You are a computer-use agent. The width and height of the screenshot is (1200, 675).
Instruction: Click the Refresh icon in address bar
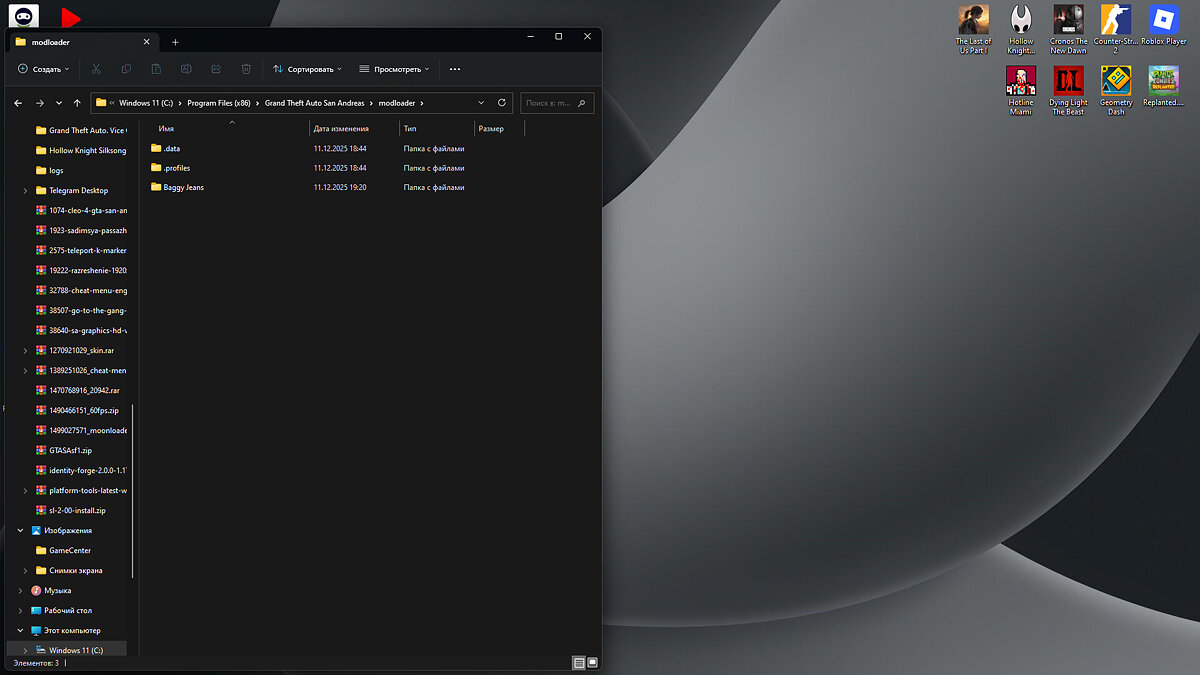pos(502,103)
